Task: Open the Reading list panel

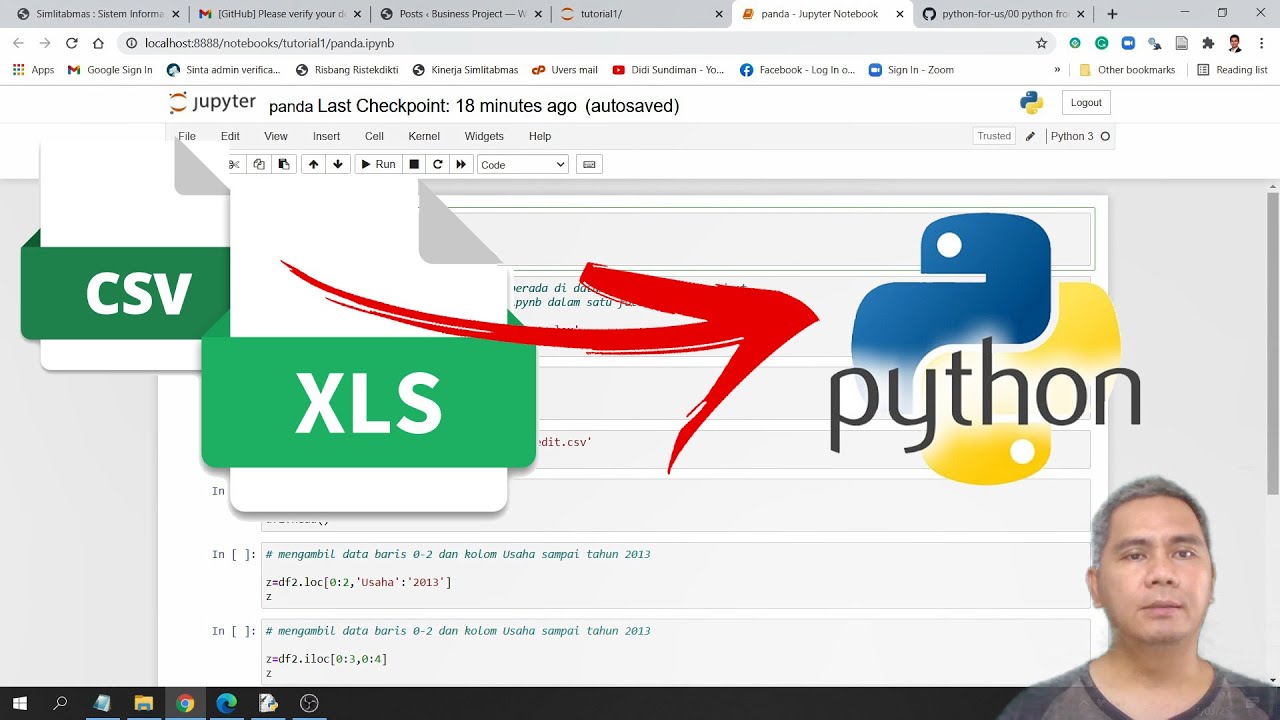Action: 1232,70
